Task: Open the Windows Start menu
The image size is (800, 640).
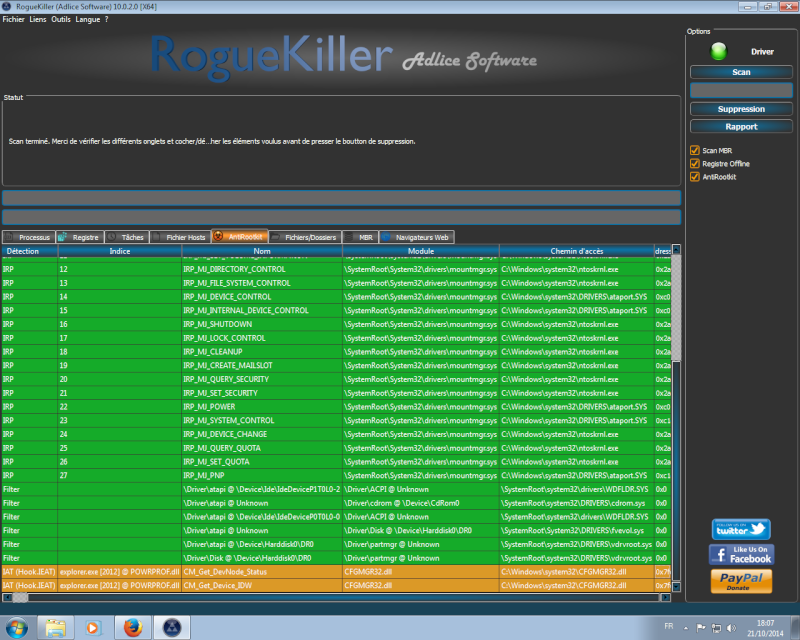Action: (17, 627)
